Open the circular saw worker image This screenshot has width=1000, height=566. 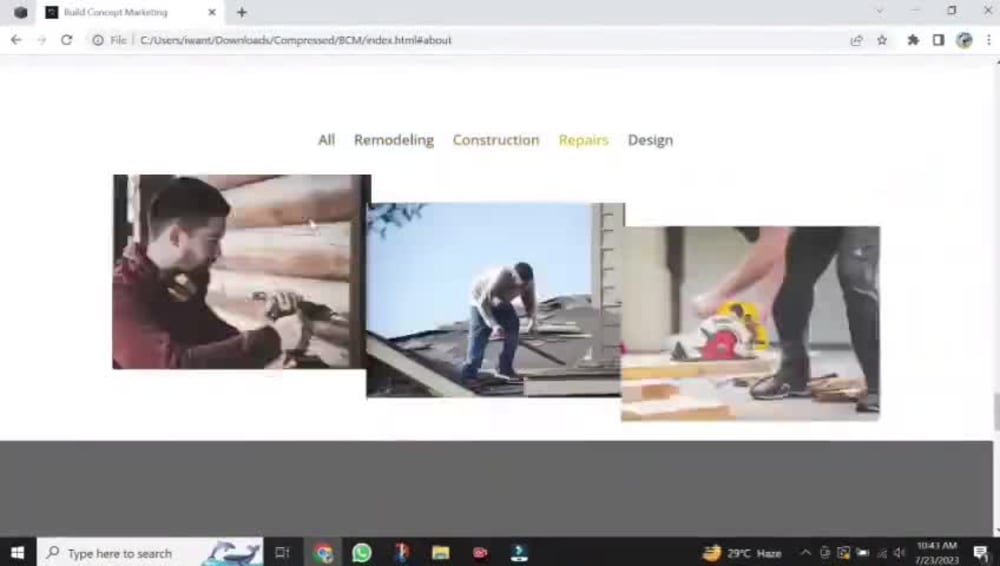[x=751, y=324]
